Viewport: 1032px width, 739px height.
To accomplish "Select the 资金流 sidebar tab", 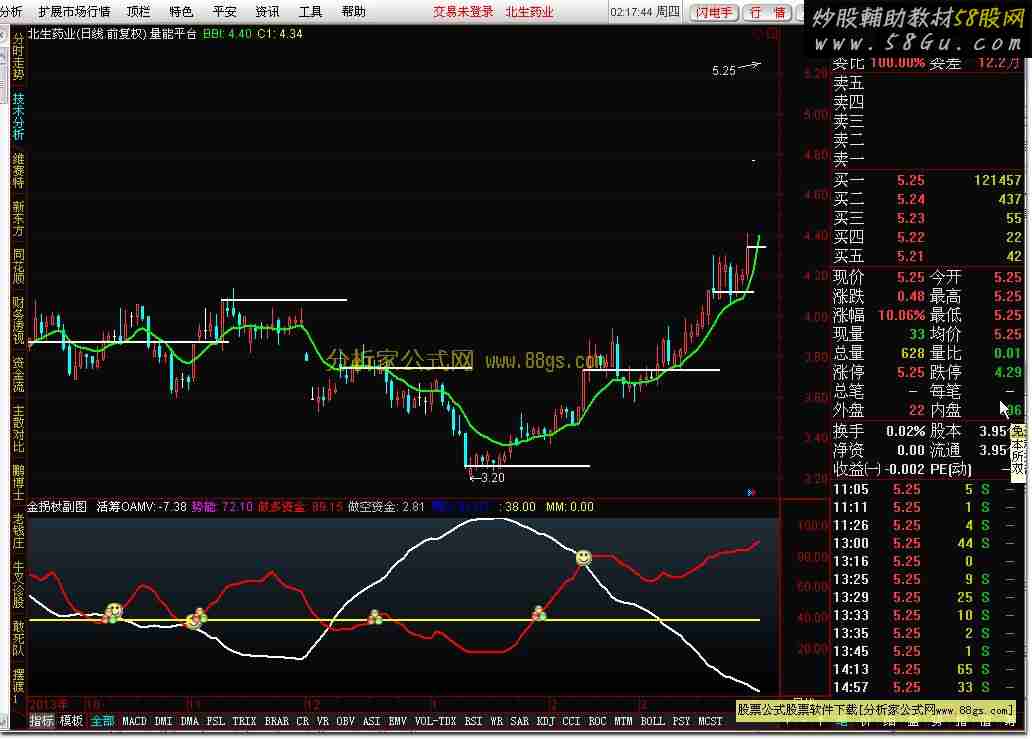I will pos(18,374).
